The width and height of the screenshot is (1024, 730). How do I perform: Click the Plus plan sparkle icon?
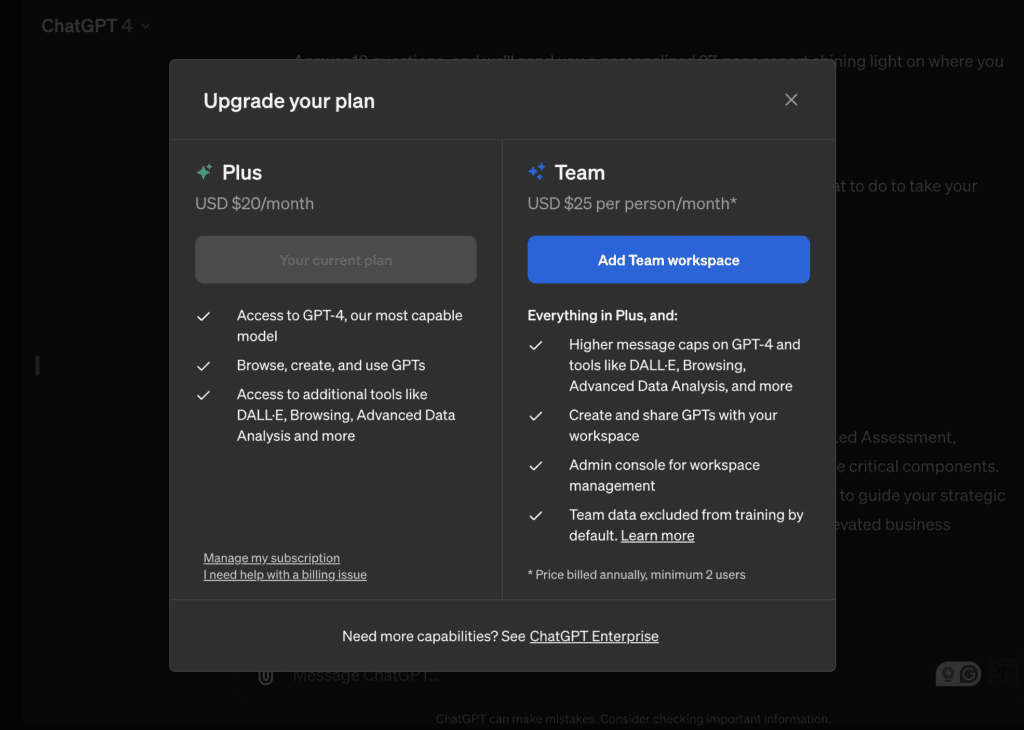207,171
